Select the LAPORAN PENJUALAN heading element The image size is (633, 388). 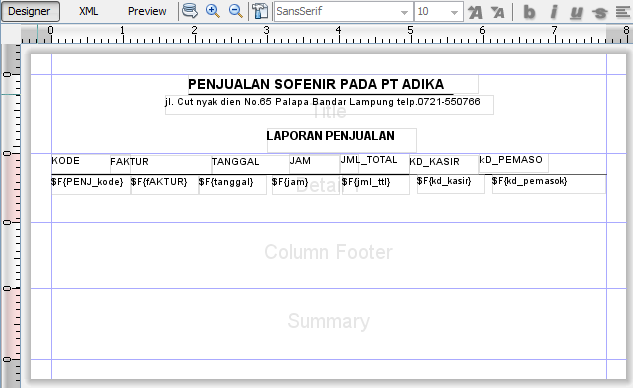(x=342, y=140)
